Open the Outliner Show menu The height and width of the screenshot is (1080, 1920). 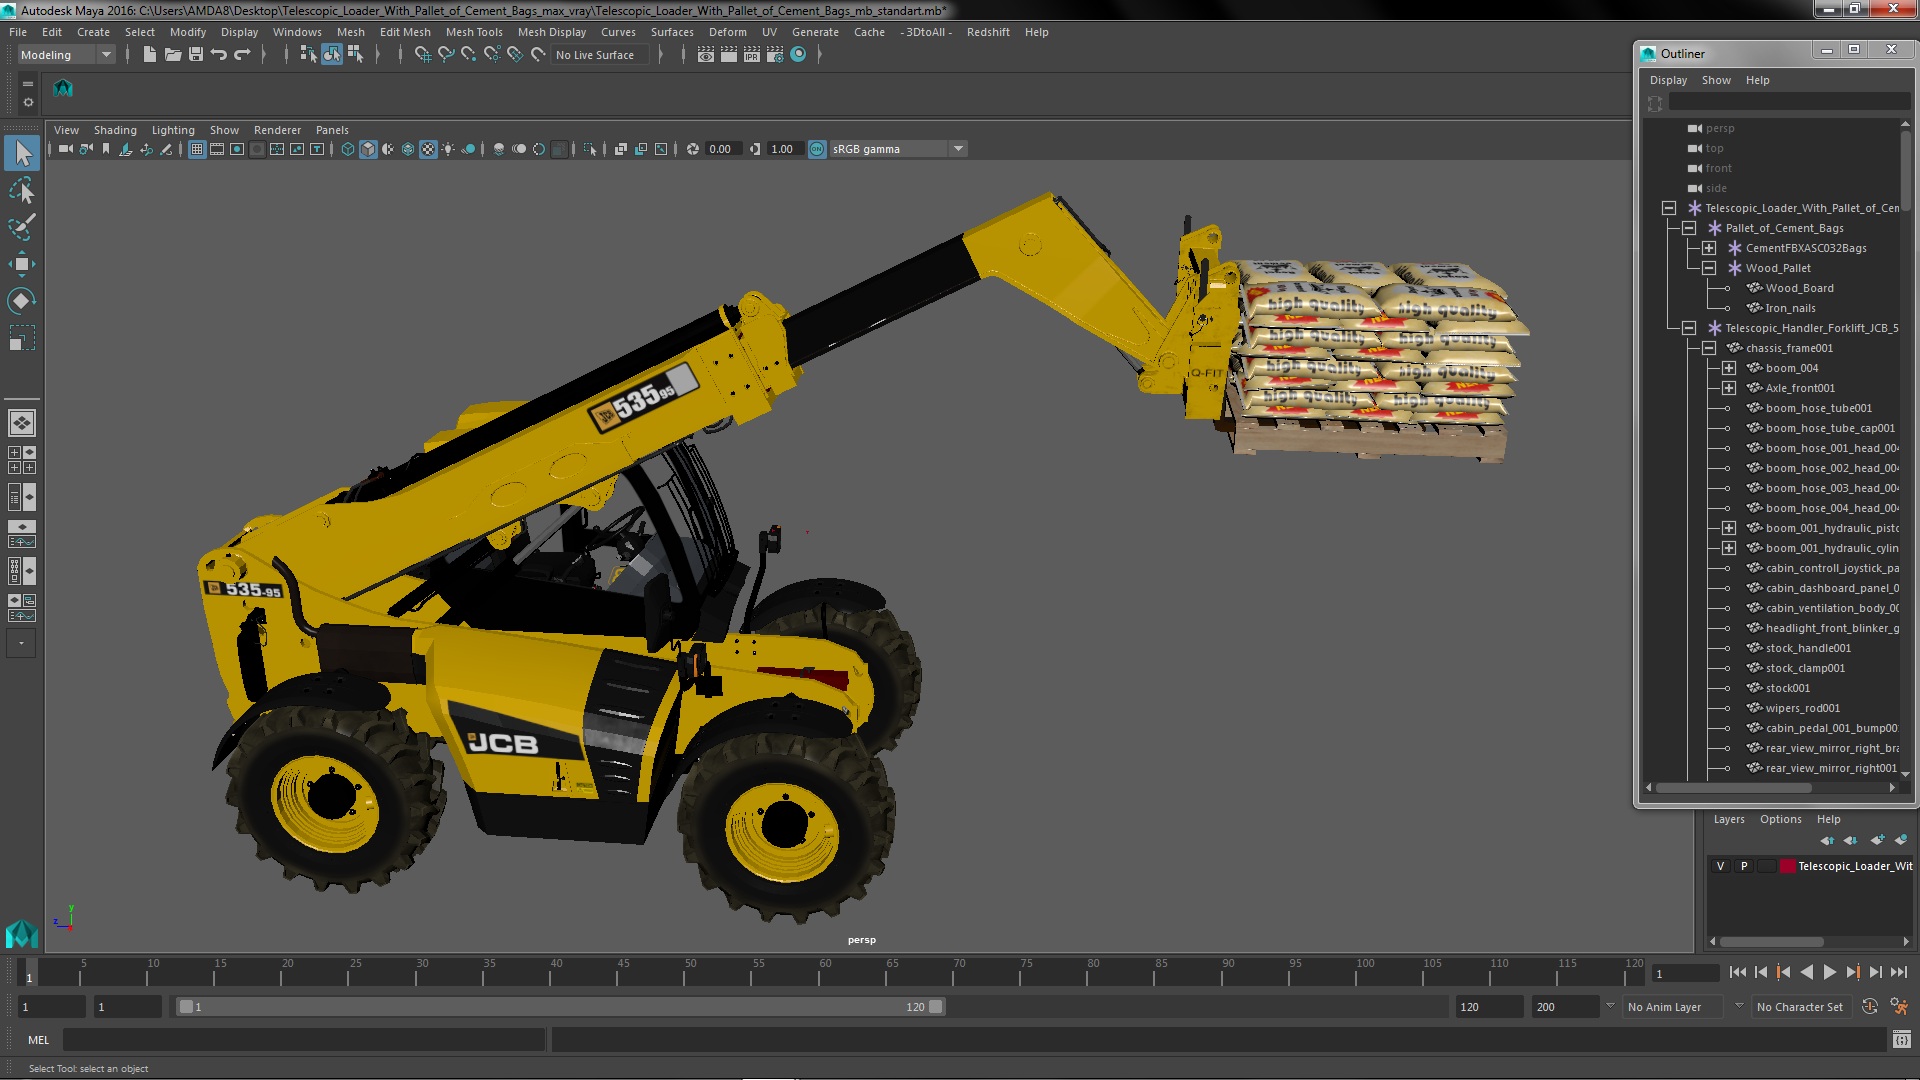[x=1716, y=80]
